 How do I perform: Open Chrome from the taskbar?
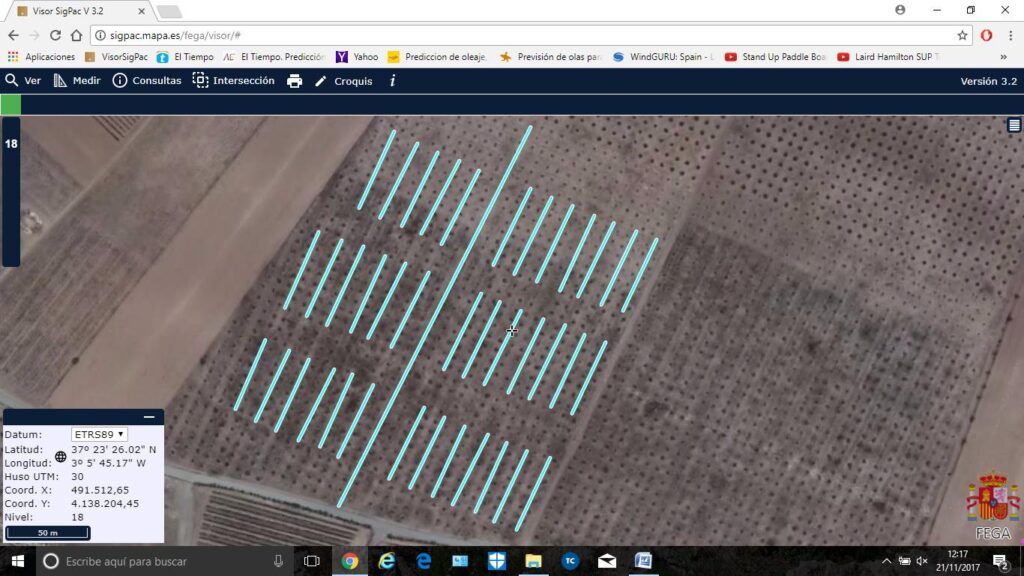click(349, 561)
